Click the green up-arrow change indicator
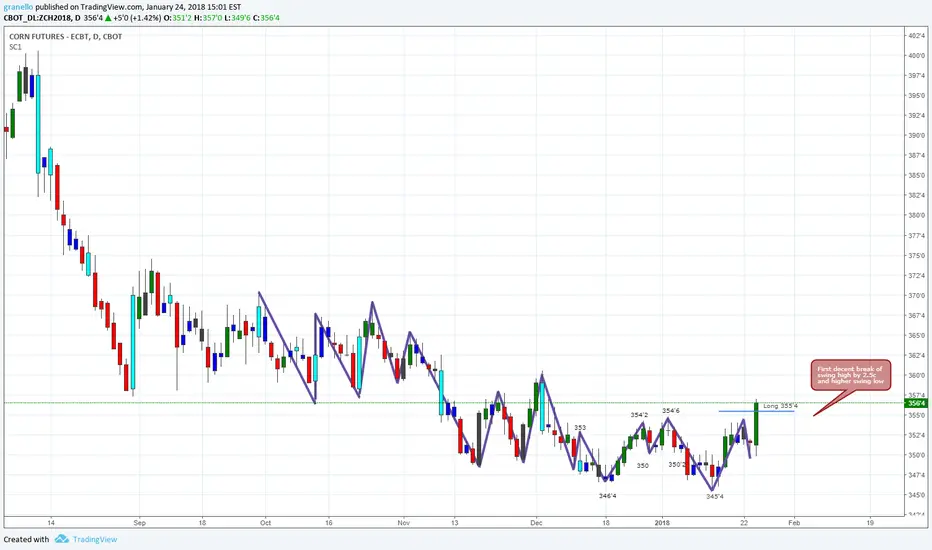932x550 pixels. pyautogui.click(x=108, y=18)
